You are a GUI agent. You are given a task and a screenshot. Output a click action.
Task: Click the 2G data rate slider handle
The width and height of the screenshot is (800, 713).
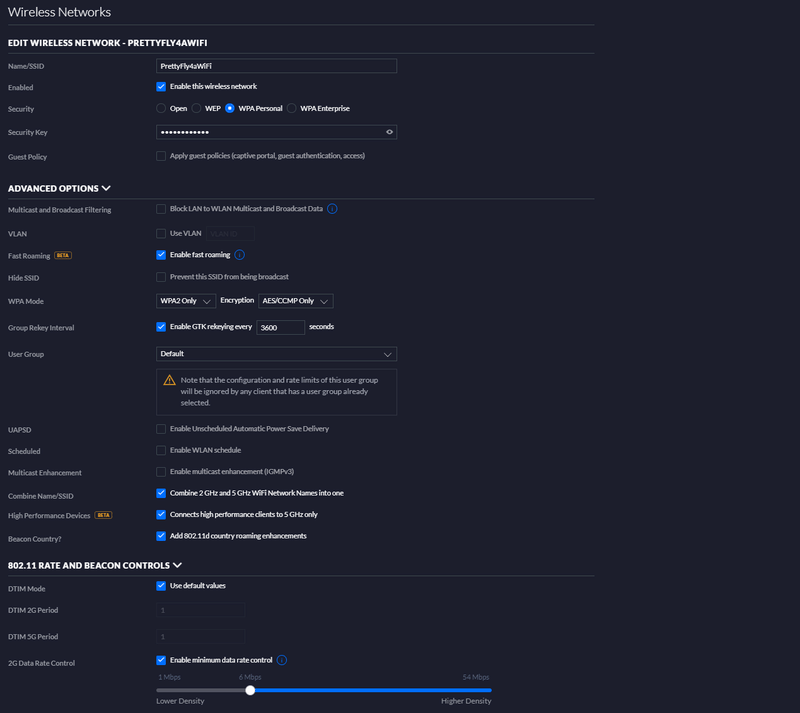(x=250, y=690)
